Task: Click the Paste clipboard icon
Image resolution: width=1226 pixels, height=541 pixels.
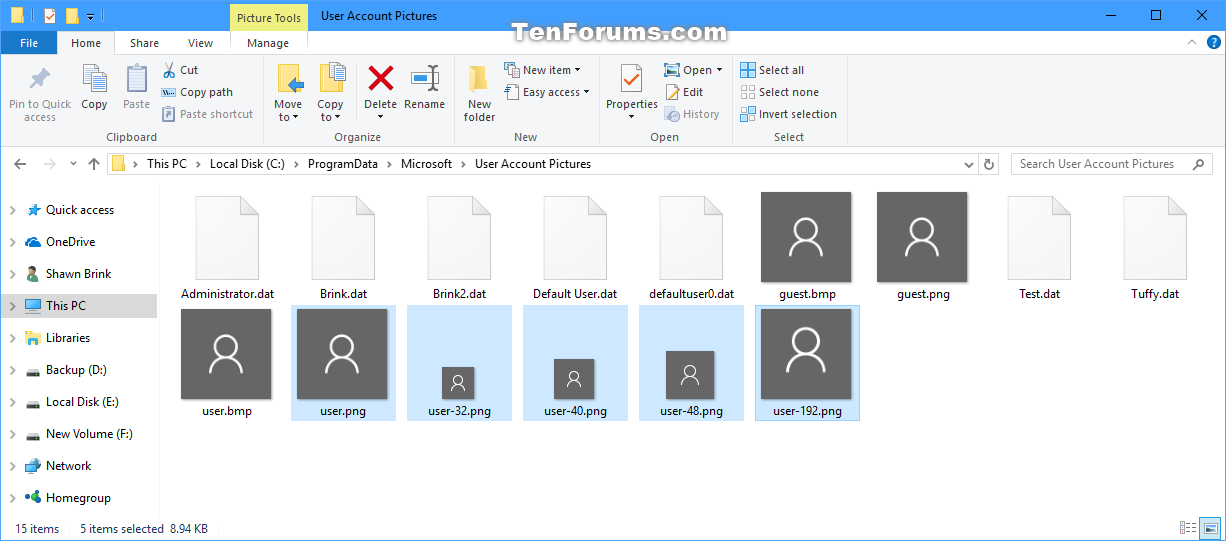Action: tap(137, 79)
